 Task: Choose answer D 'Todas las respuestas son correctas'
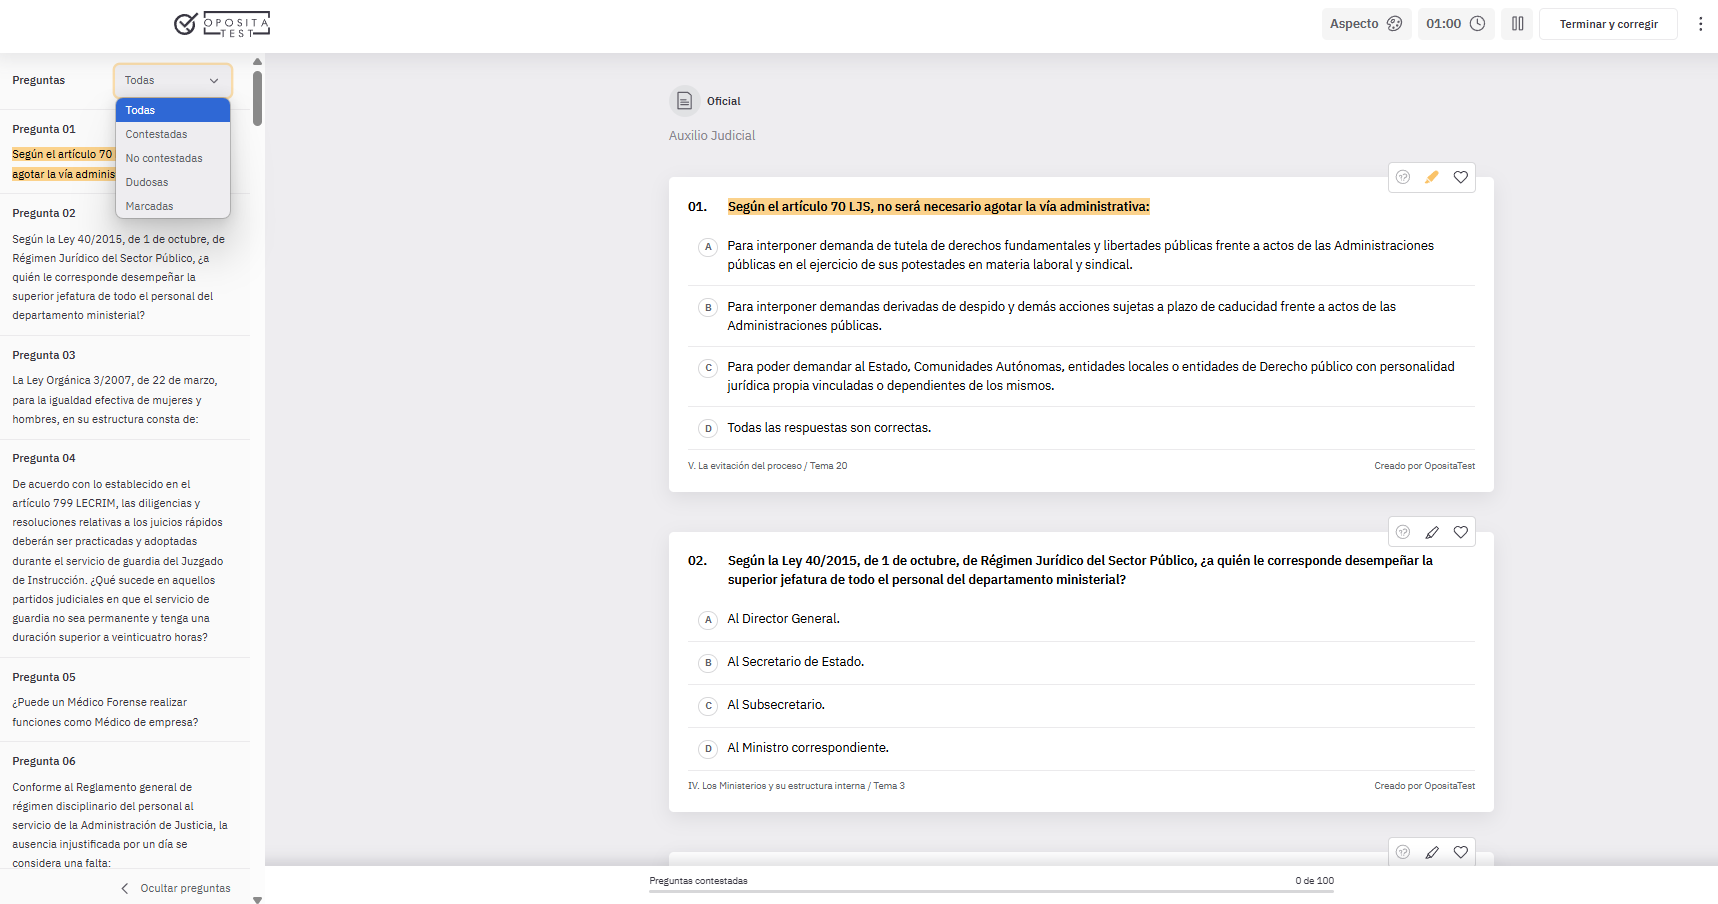(1081, 428)
